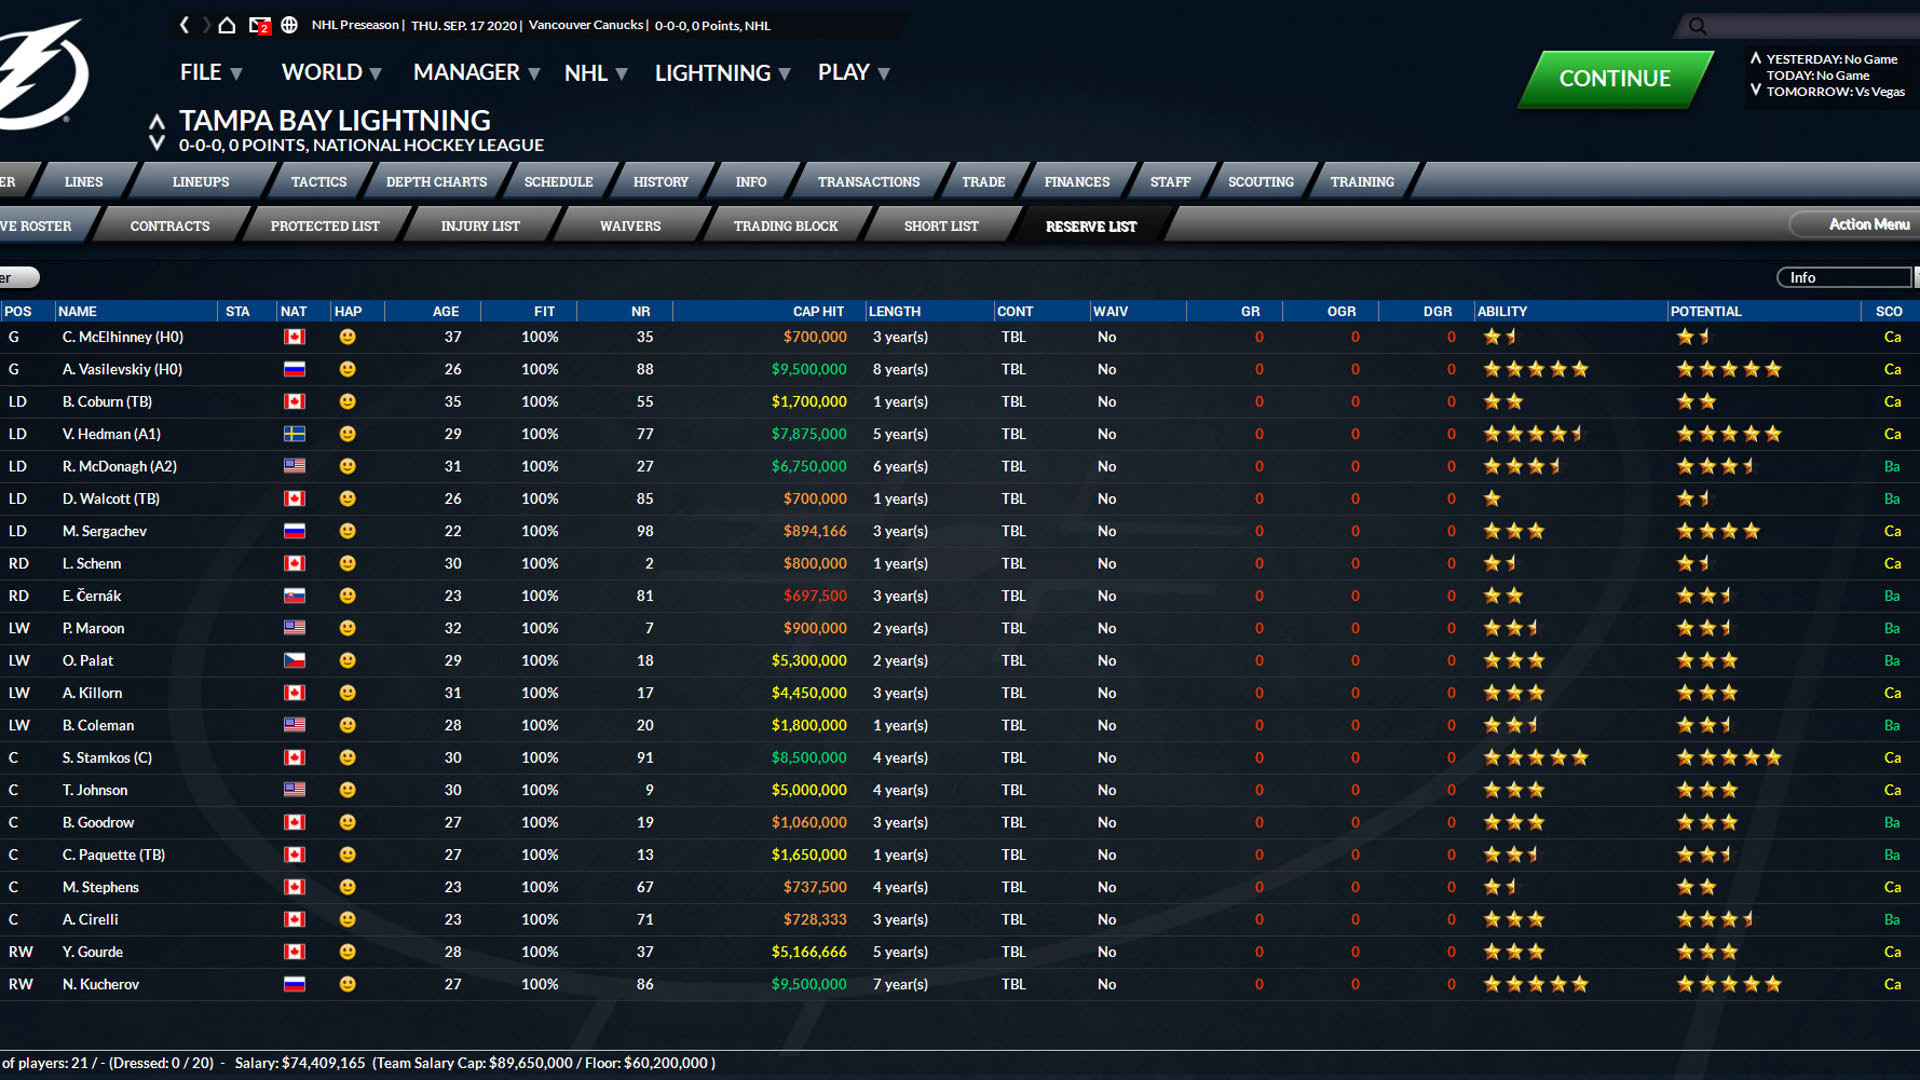
Task: Switch to the TACTICS tab
Action: (319, 182)
